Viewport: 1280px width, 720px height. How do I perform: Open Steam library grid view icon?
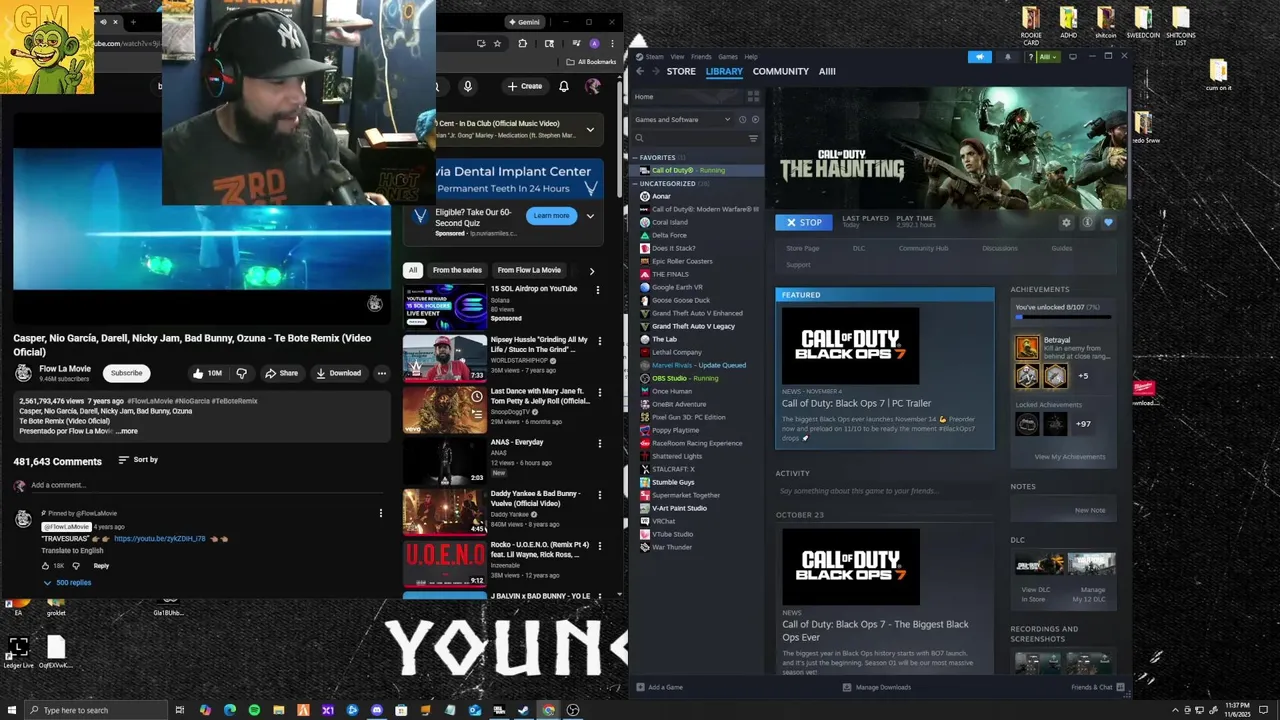(x=753, y=96)
